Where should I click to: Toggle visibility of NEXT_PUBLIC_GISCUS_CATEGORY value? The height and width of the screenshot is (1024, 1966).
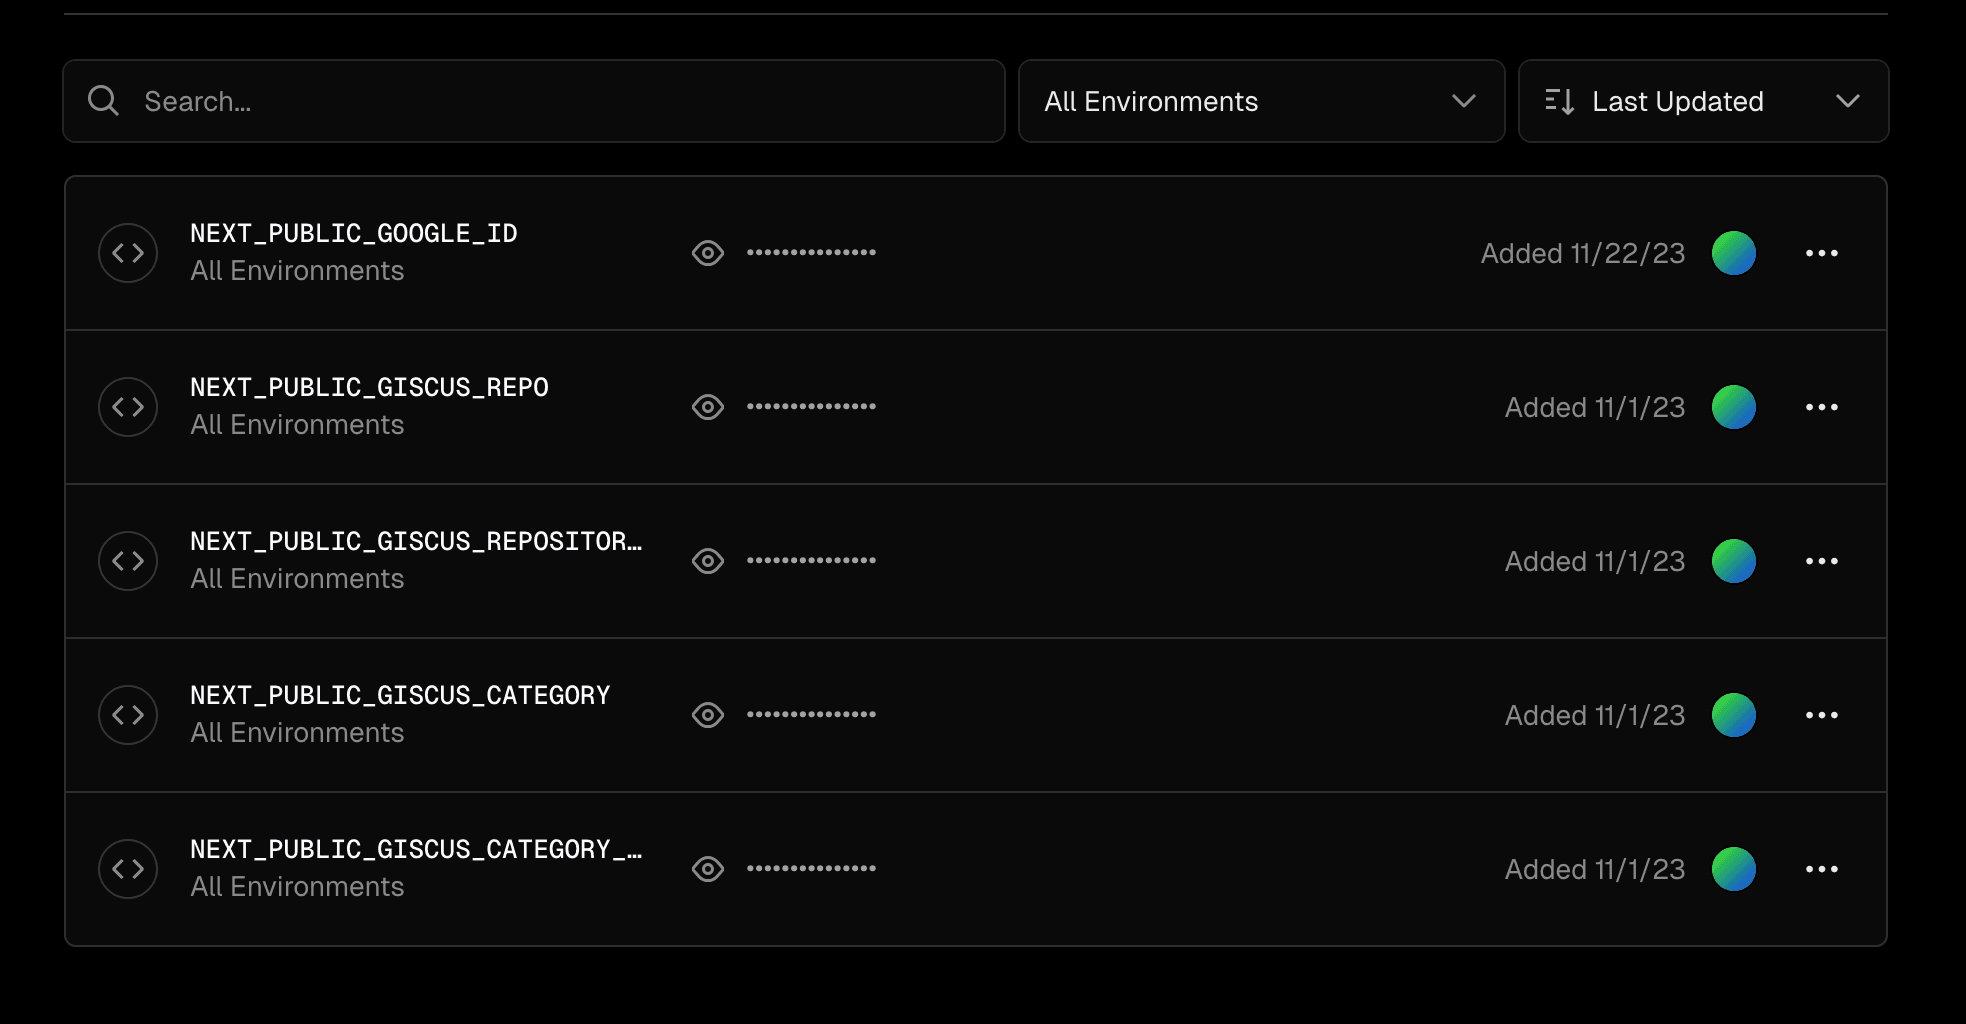(x=708, y=715)
